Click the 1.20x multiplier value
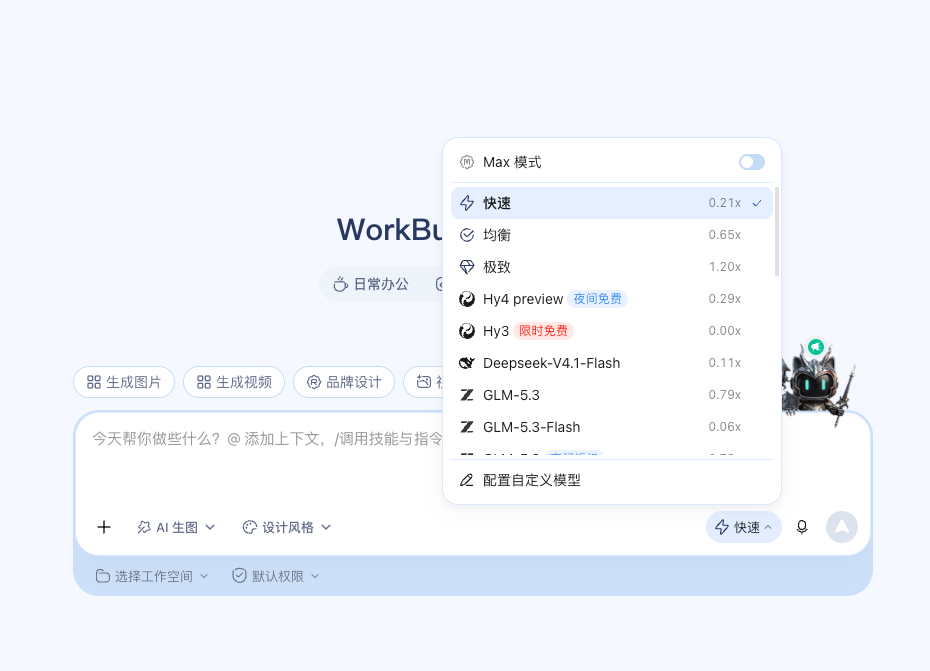This screenshot has width=930, height=671. [x=725, y=267]
